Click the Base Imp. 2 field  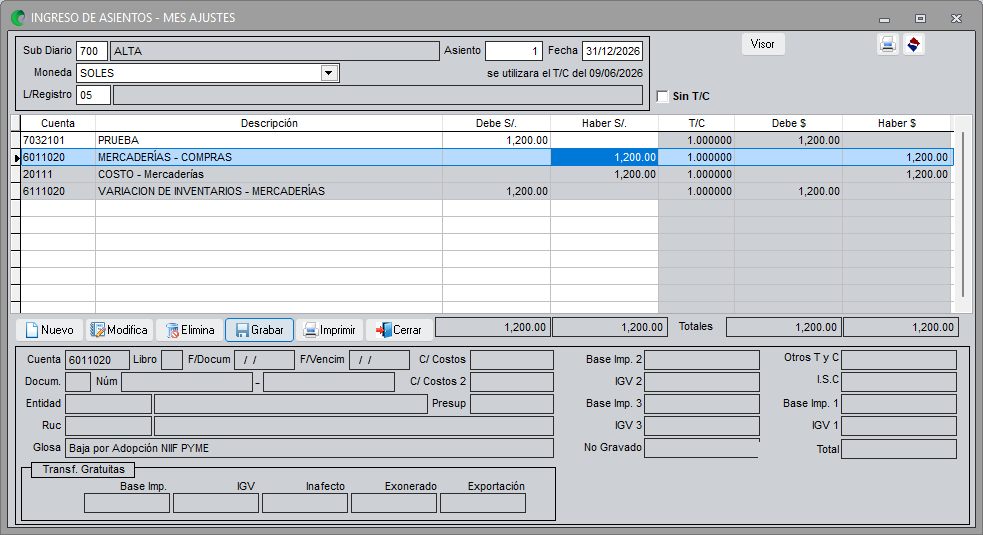click(702, 360)
